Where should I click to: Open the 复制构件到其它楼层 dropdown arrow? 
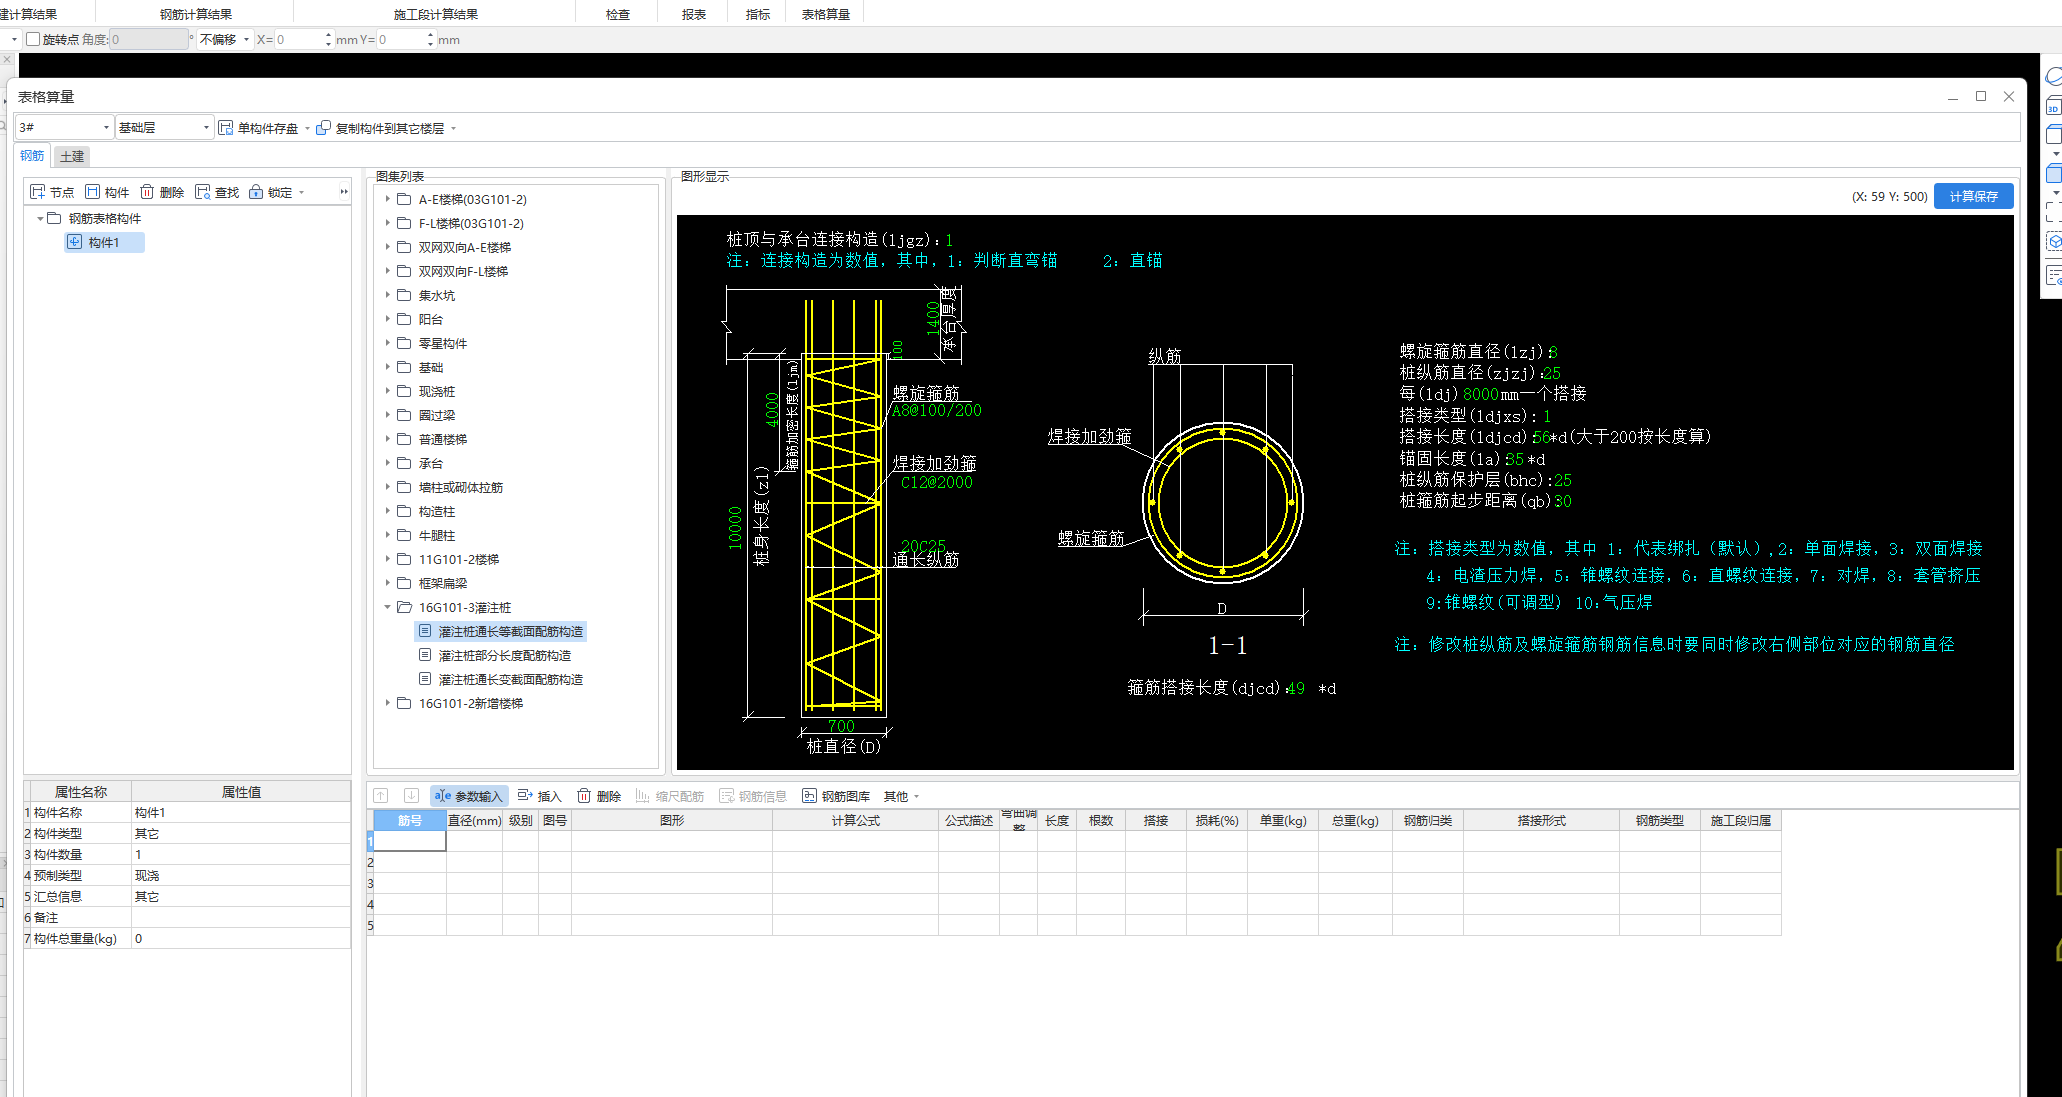[453, 128]
